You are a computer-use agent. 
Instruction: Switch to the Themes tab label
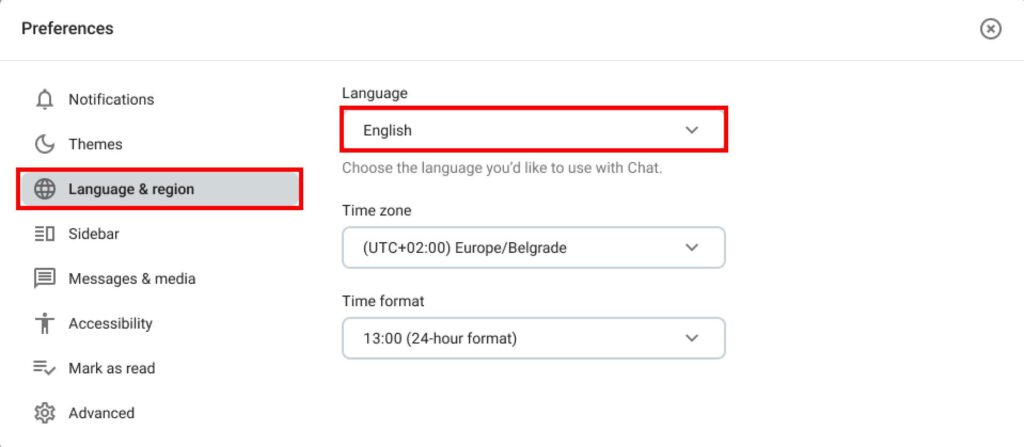click(x=95, y=144)
